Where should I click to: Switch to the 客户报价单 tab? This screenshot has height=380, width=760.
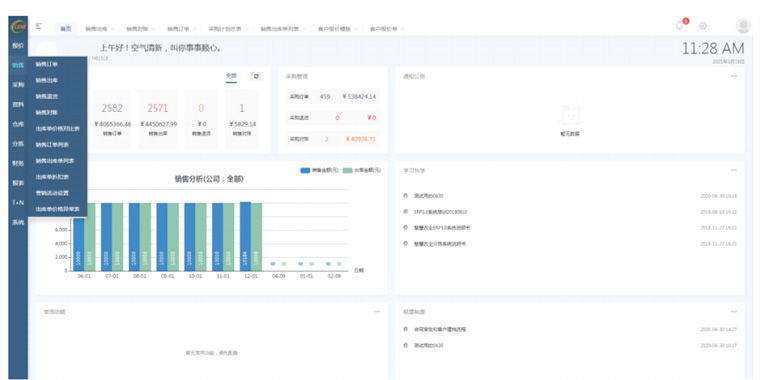(x=384, y=29)
